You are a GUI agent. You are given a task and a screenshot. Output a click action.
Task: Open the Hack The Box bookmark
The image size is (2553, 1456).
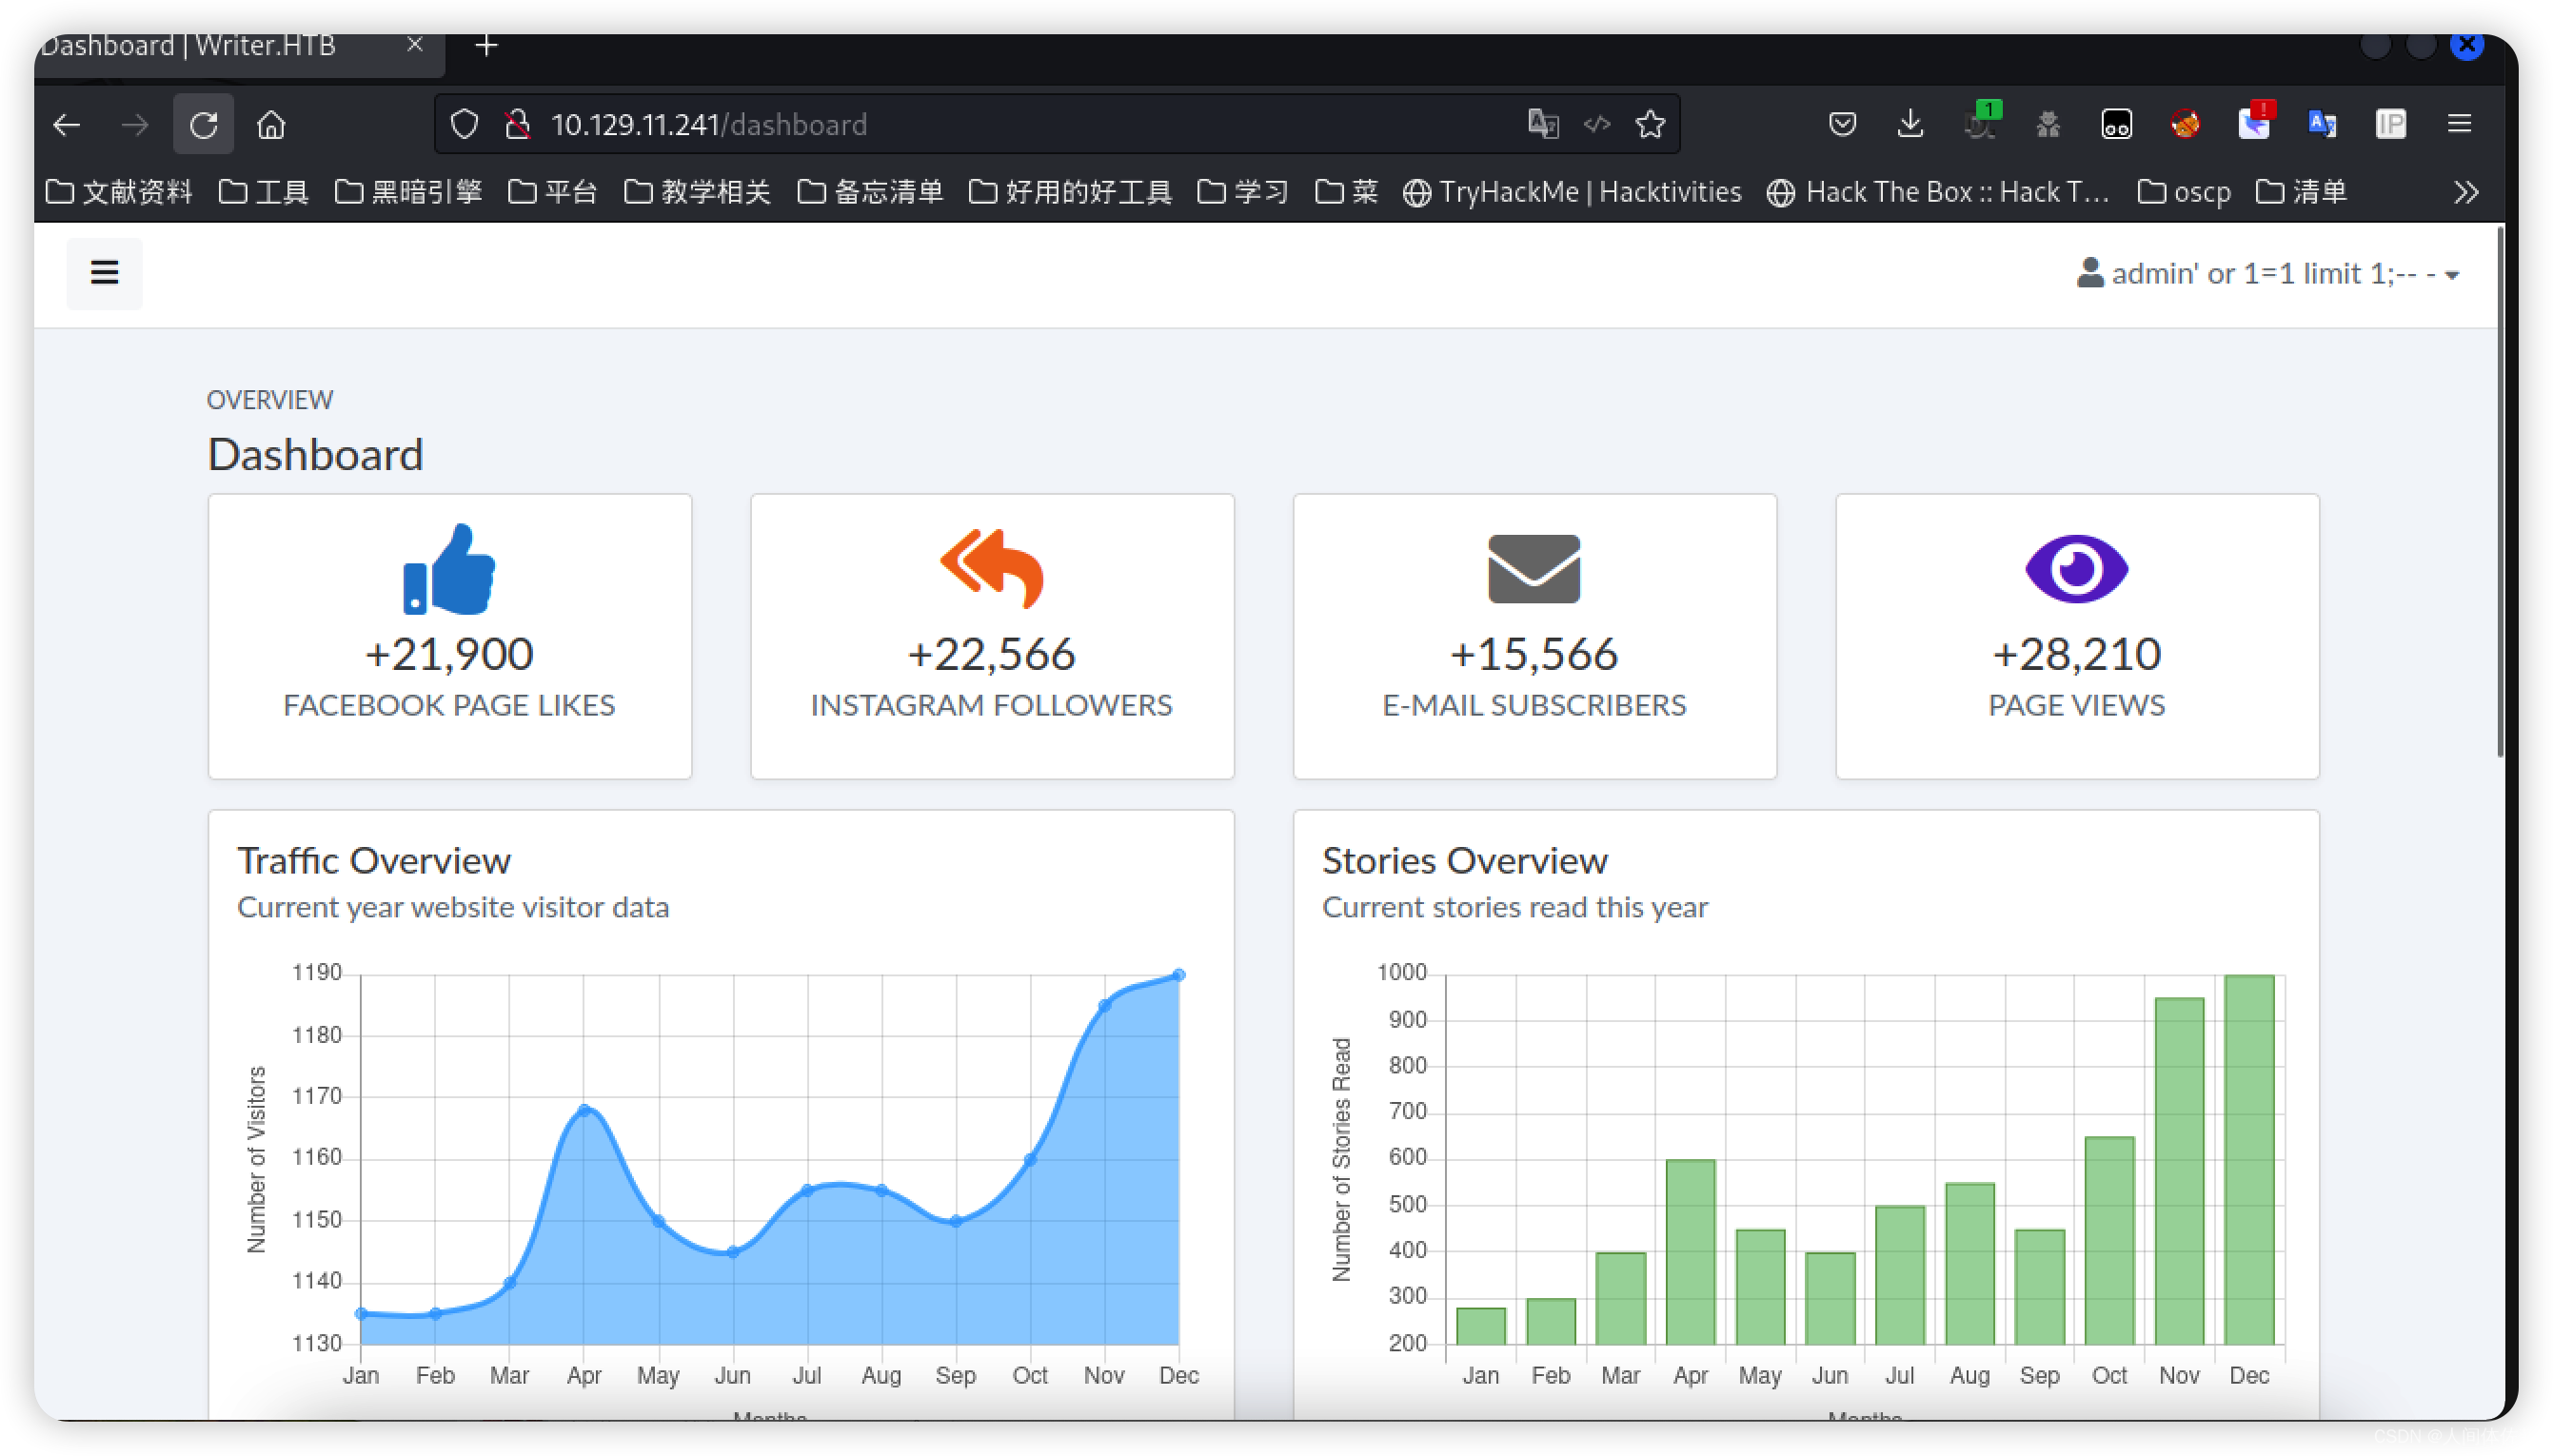pos(1939,192)
